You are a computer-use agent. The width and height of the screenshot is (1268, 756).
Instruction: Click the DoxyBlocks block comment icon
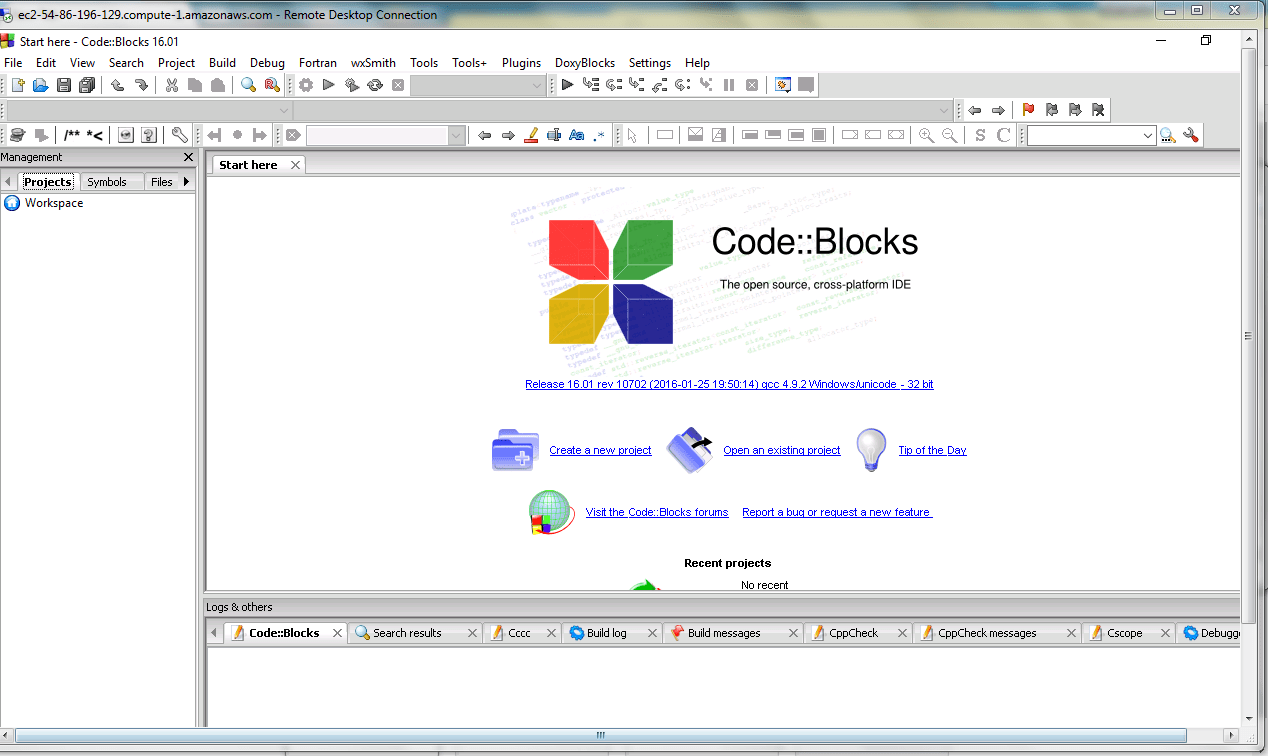pos(72,135)
